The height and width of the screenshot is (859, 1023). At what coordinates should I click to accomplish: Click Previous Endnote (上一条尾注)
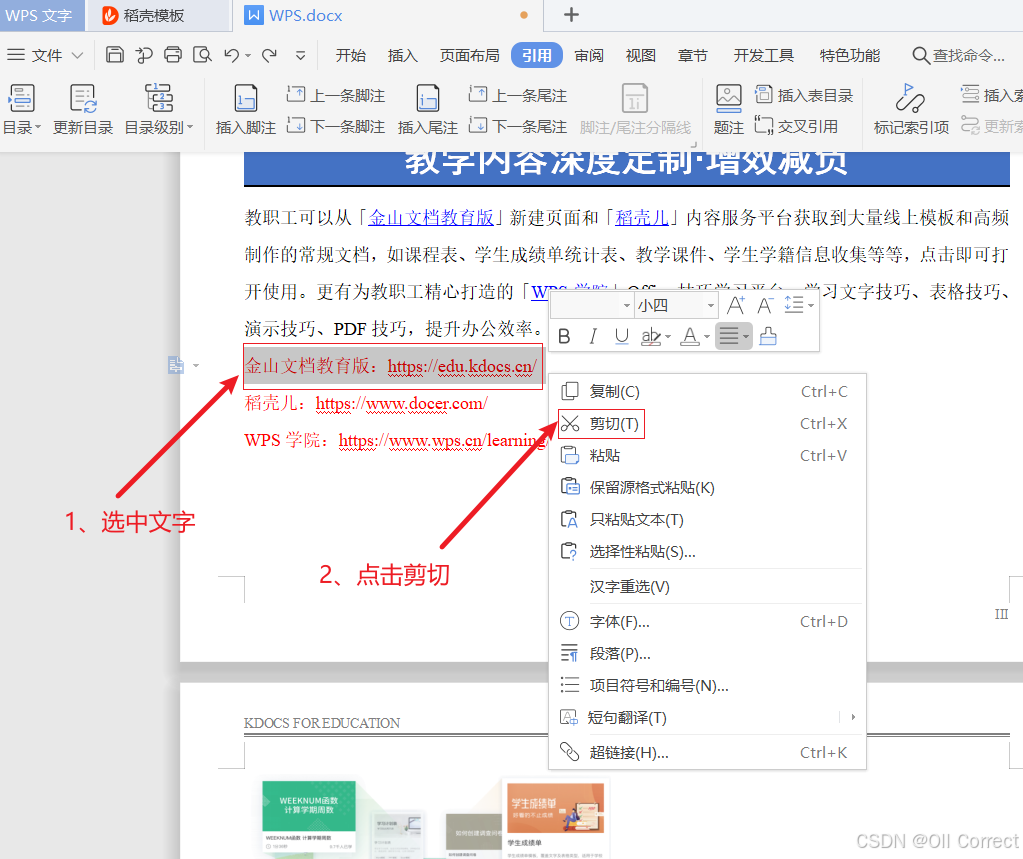(x=517, y=95)
